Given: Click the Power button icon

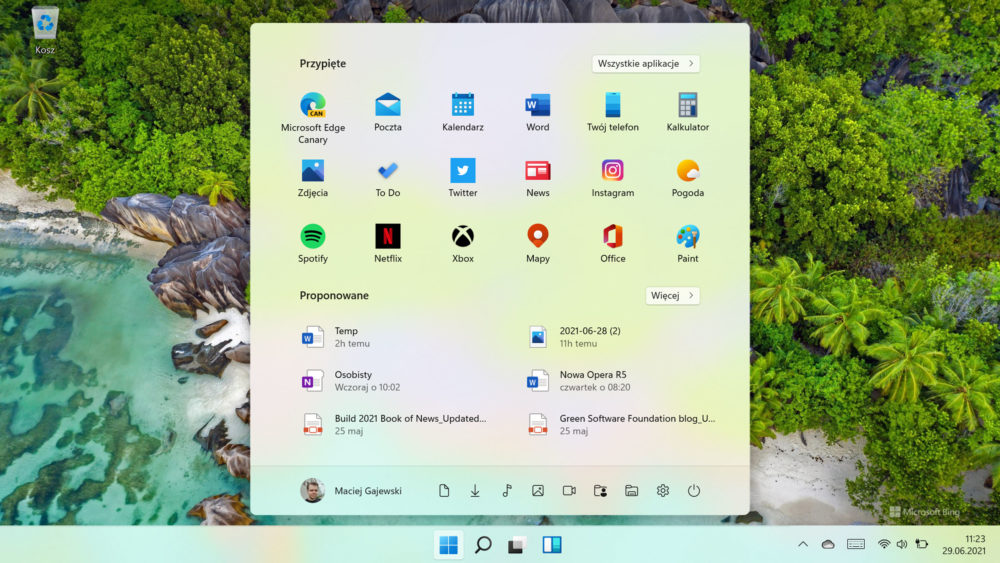Looking at the screenshot, I should click(694, 490).
